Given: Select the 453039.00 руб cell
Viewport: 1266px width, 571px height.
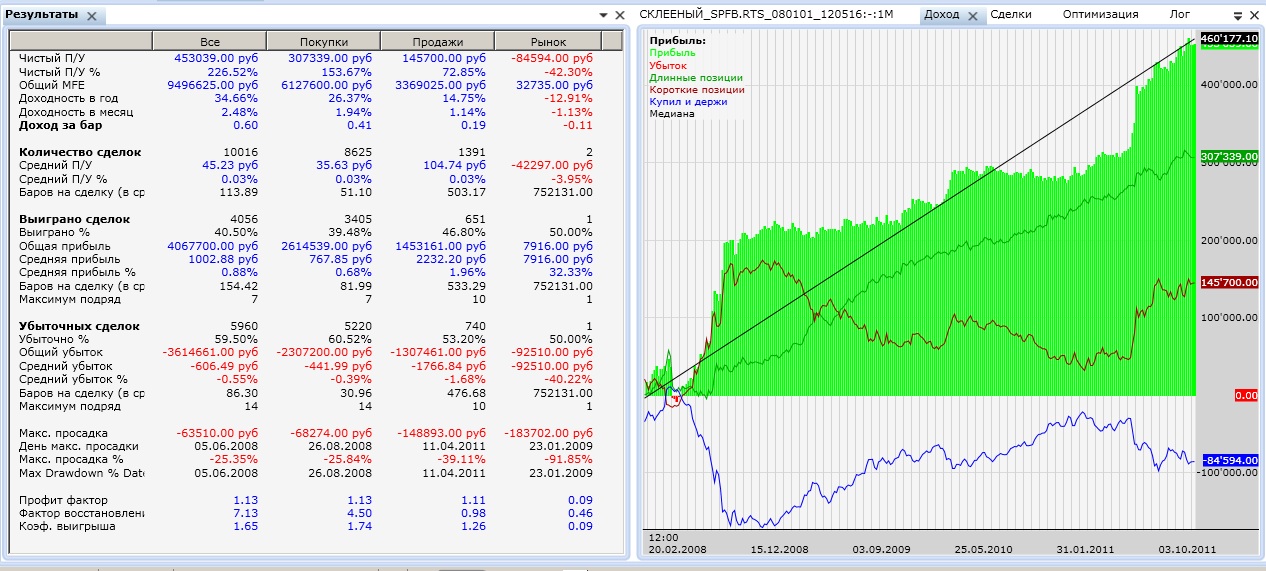Looking at the screenshot, I should pyautogui.click(x=215, y=59).
